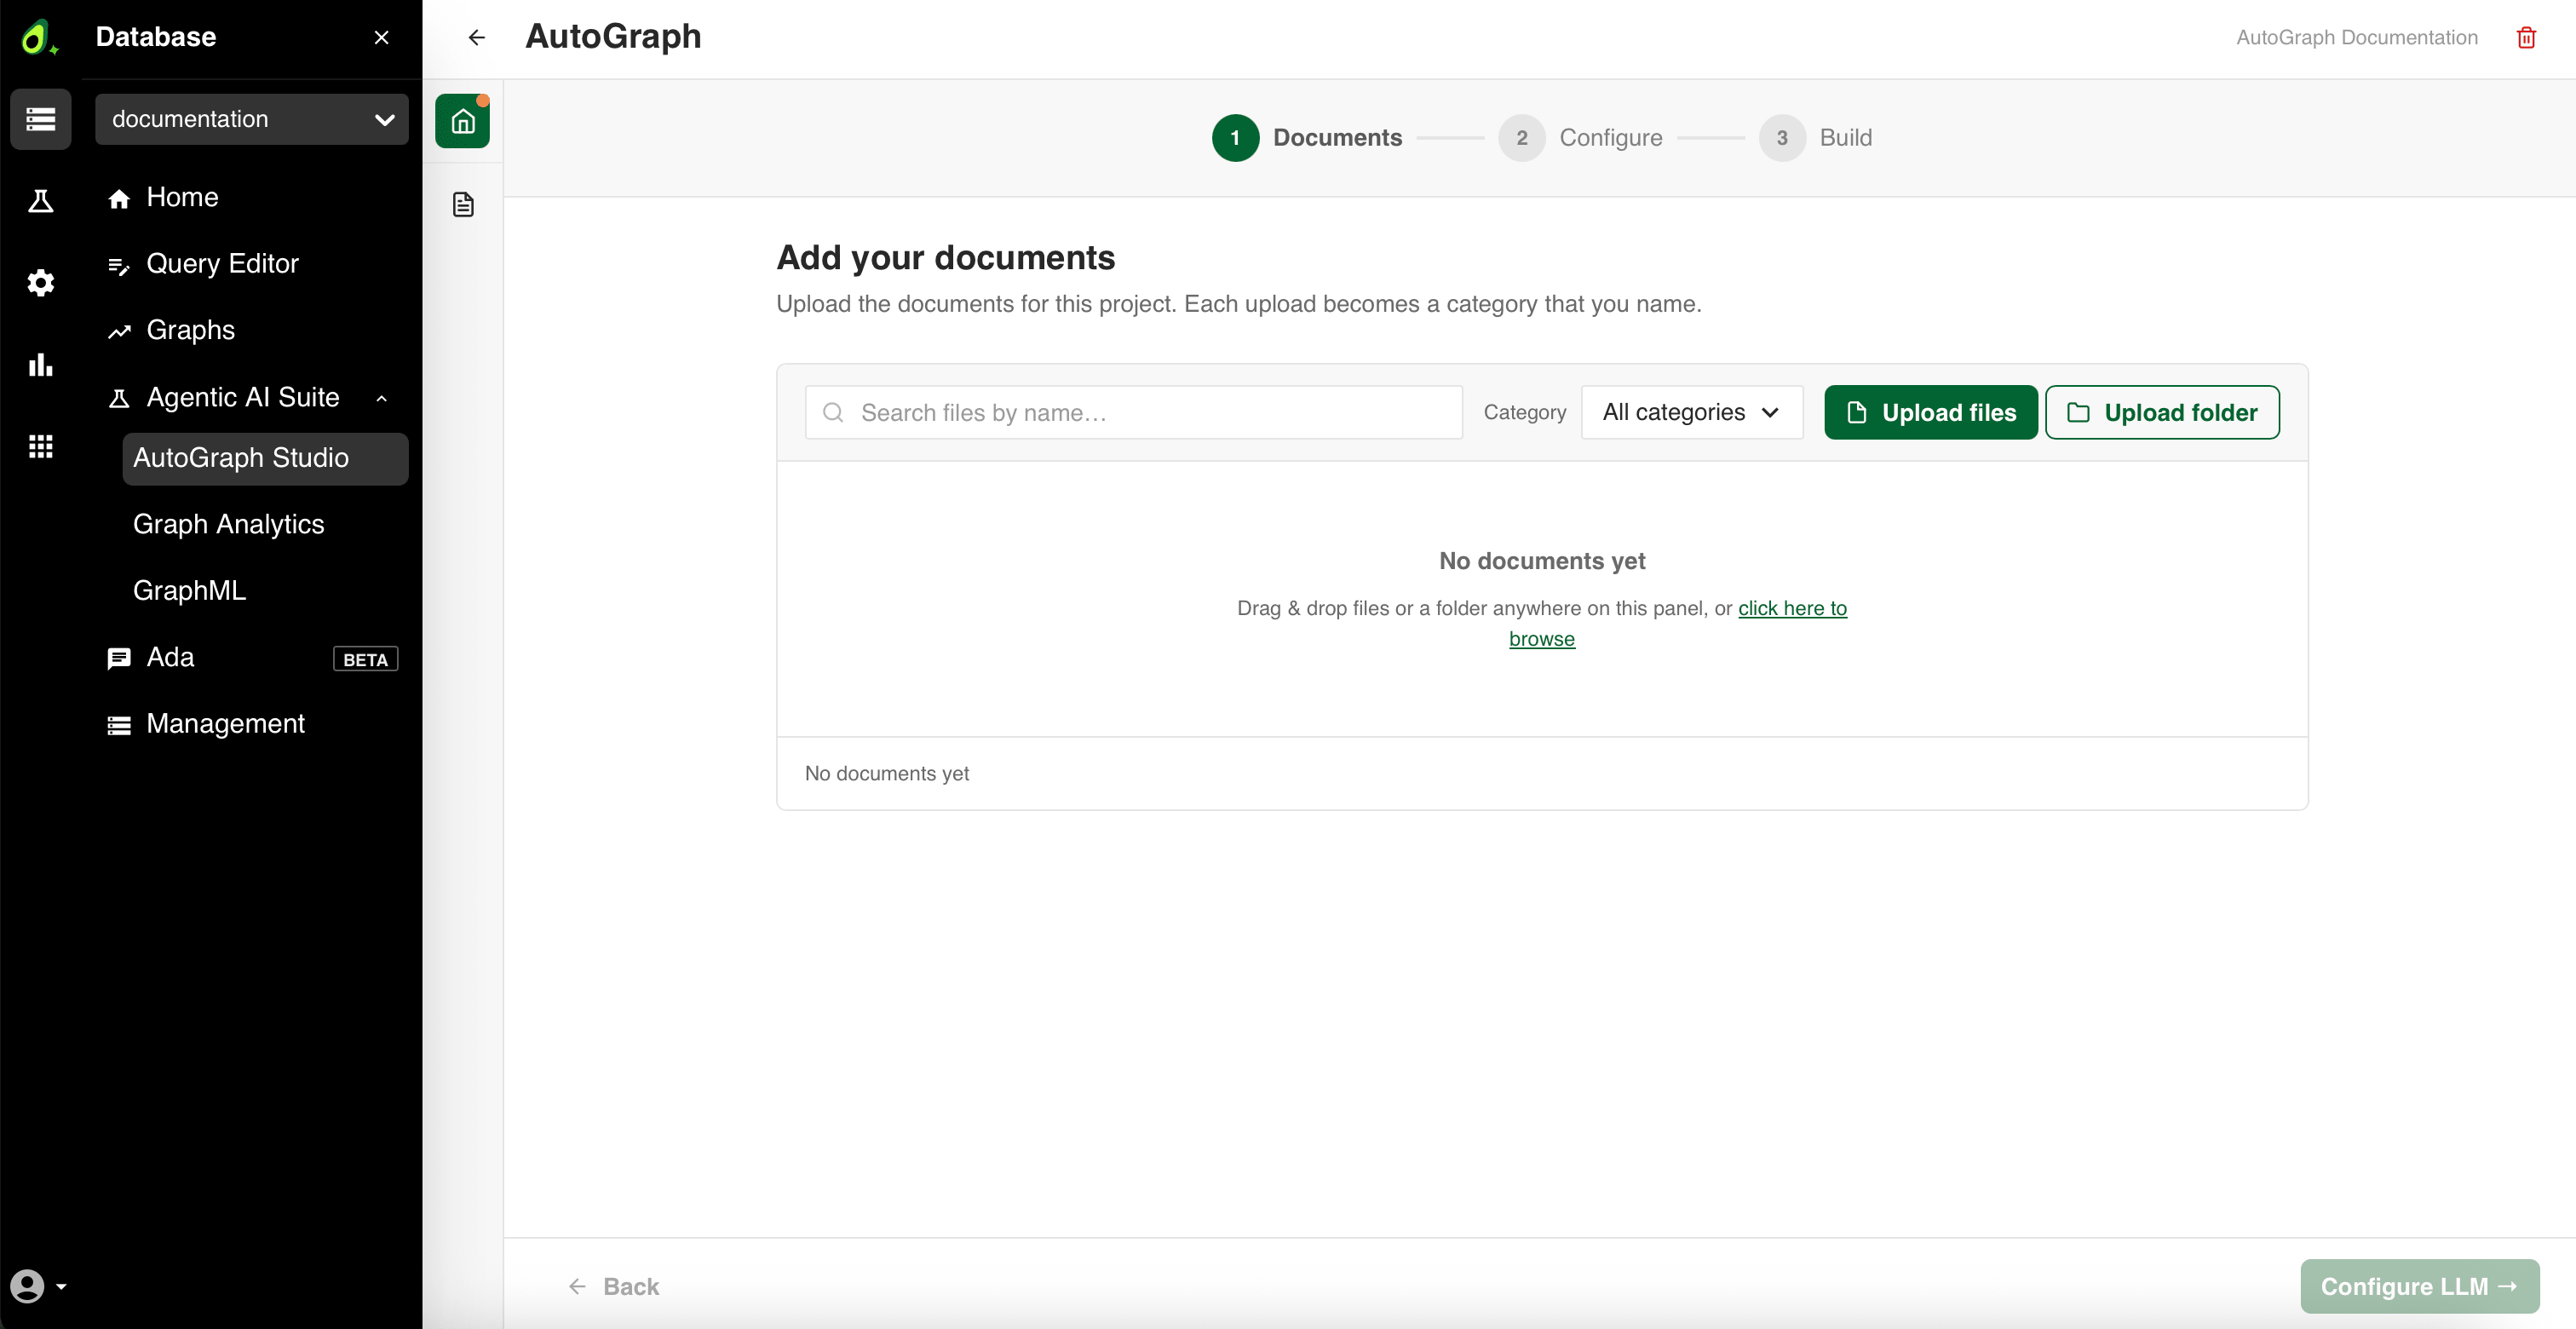Open the flask lab icon in left rail

click(41, 201)
